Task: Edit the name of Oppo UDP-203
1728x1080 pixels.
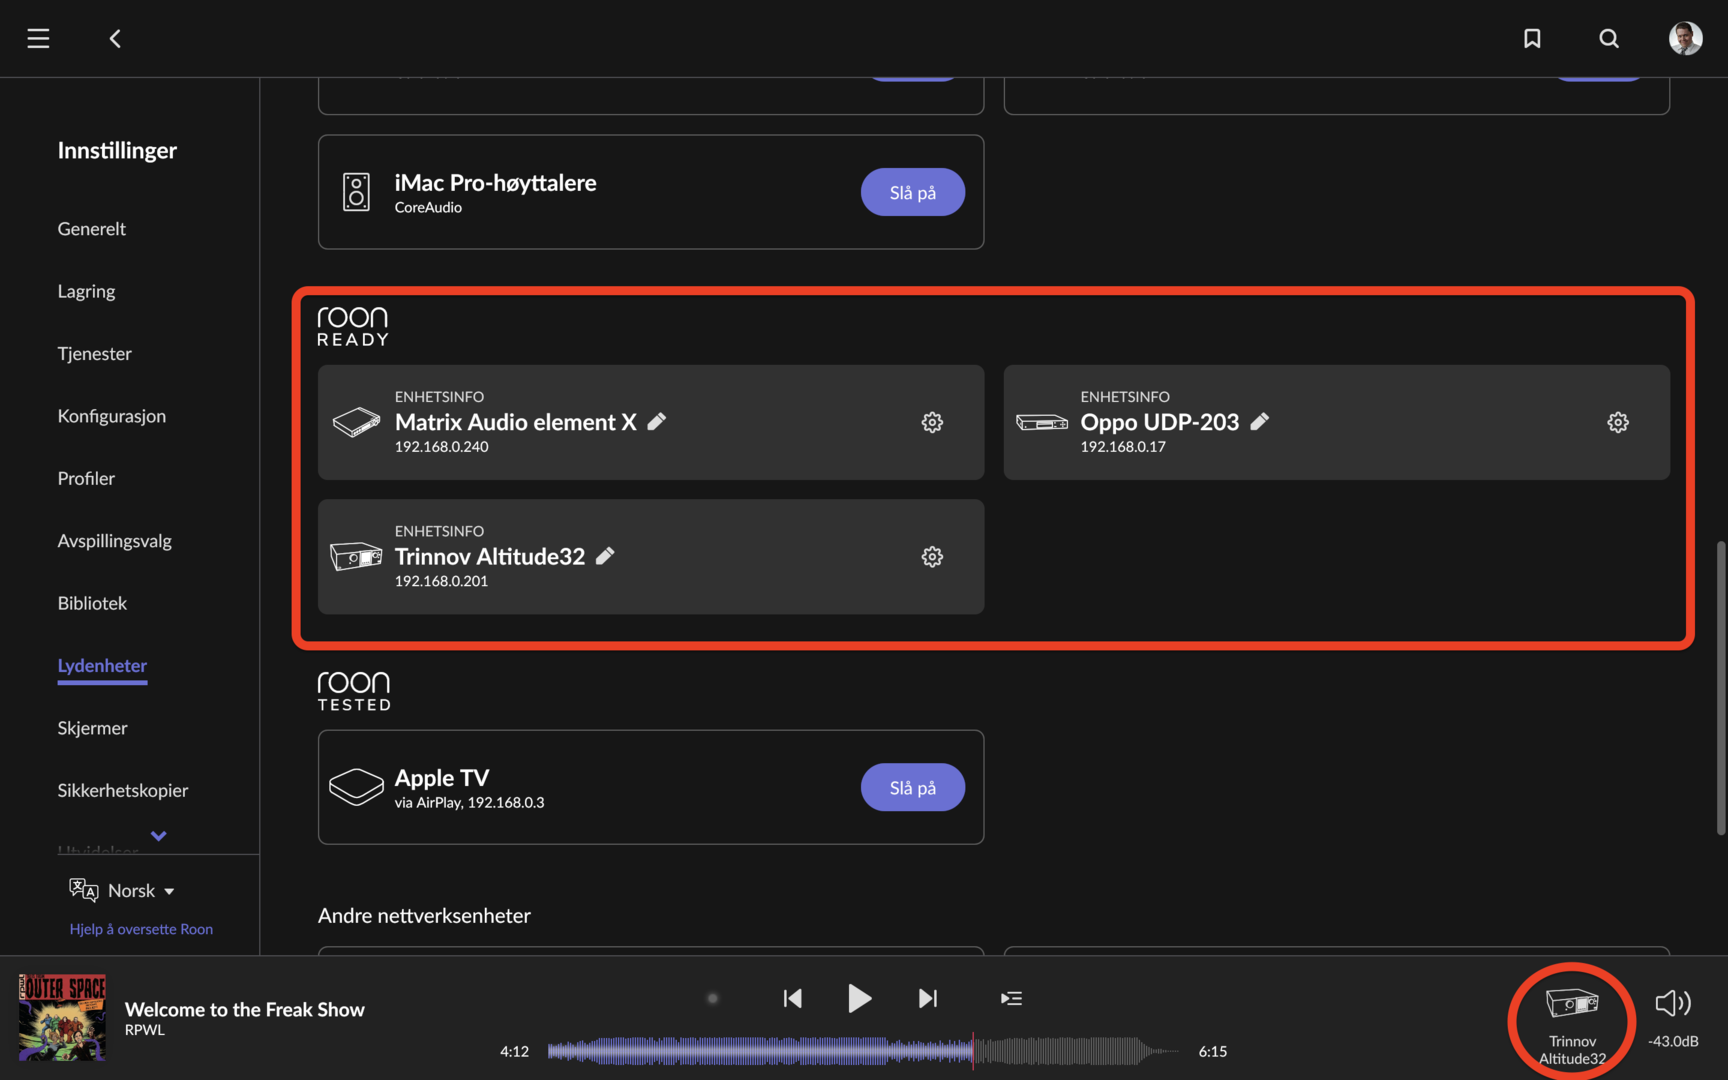Action: pos(1260,421)
